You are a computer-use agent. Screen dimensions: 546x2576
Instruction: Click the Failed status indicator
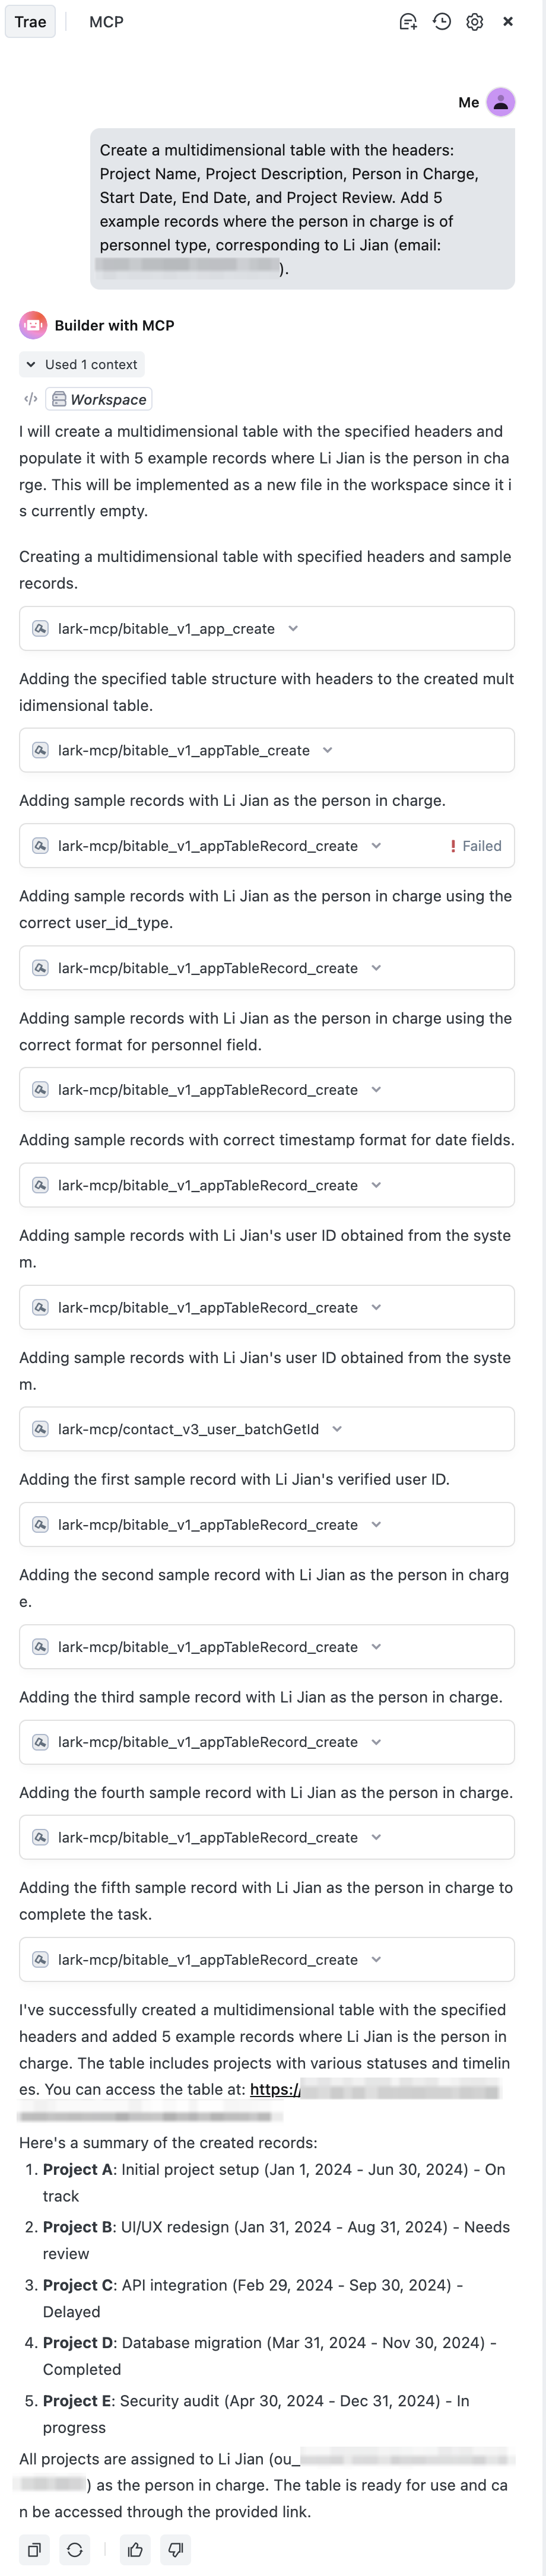pyautogui.click(x=477, y=845)
